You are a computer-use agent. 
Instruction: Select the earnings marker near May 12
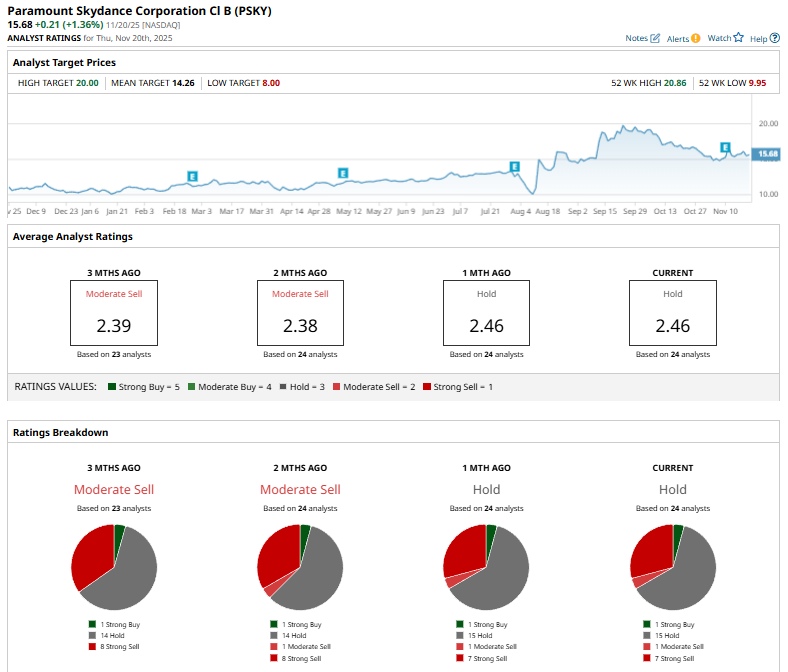pyautogui.click(x=343, y=173)
